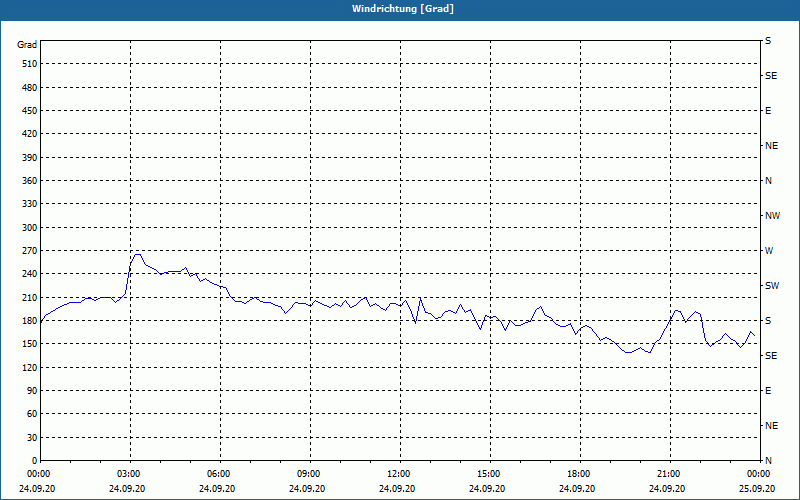Select the 300 y-axis tick label
This screenshot has height=500, width=800.
[30, 228]
